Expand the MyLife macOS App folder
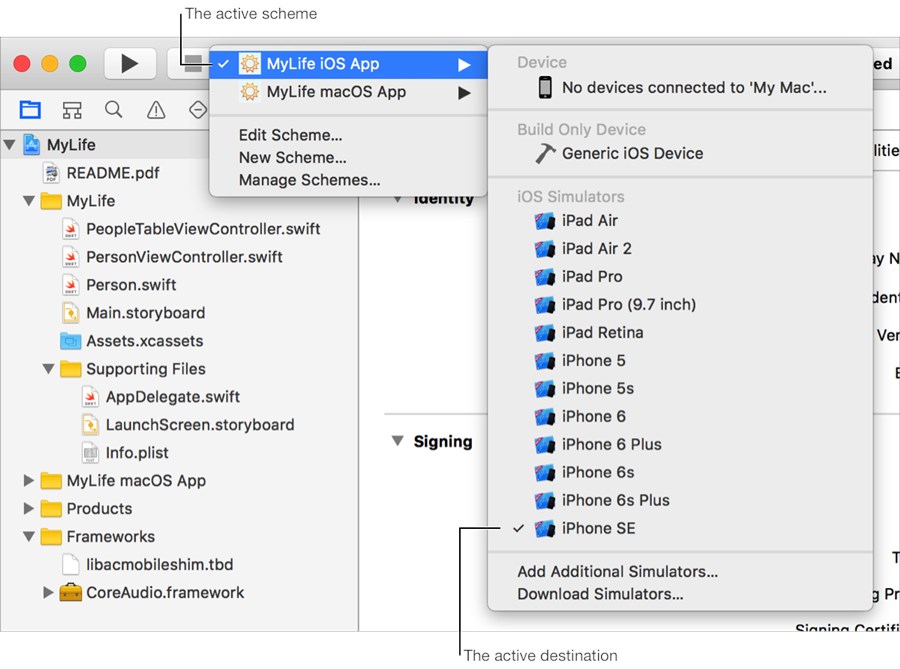Image resolution: width=900 pixels, height=669 pixels. (x=28, y=480)
